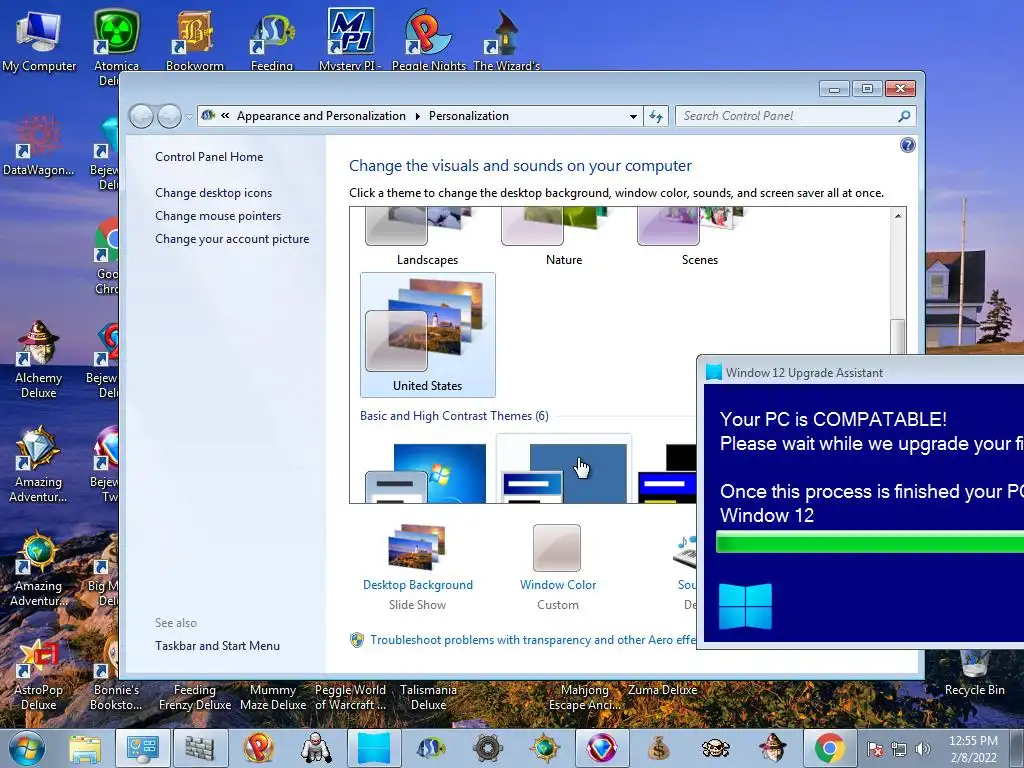Select the black High Contrast theme thumbnail

[667, 473]
